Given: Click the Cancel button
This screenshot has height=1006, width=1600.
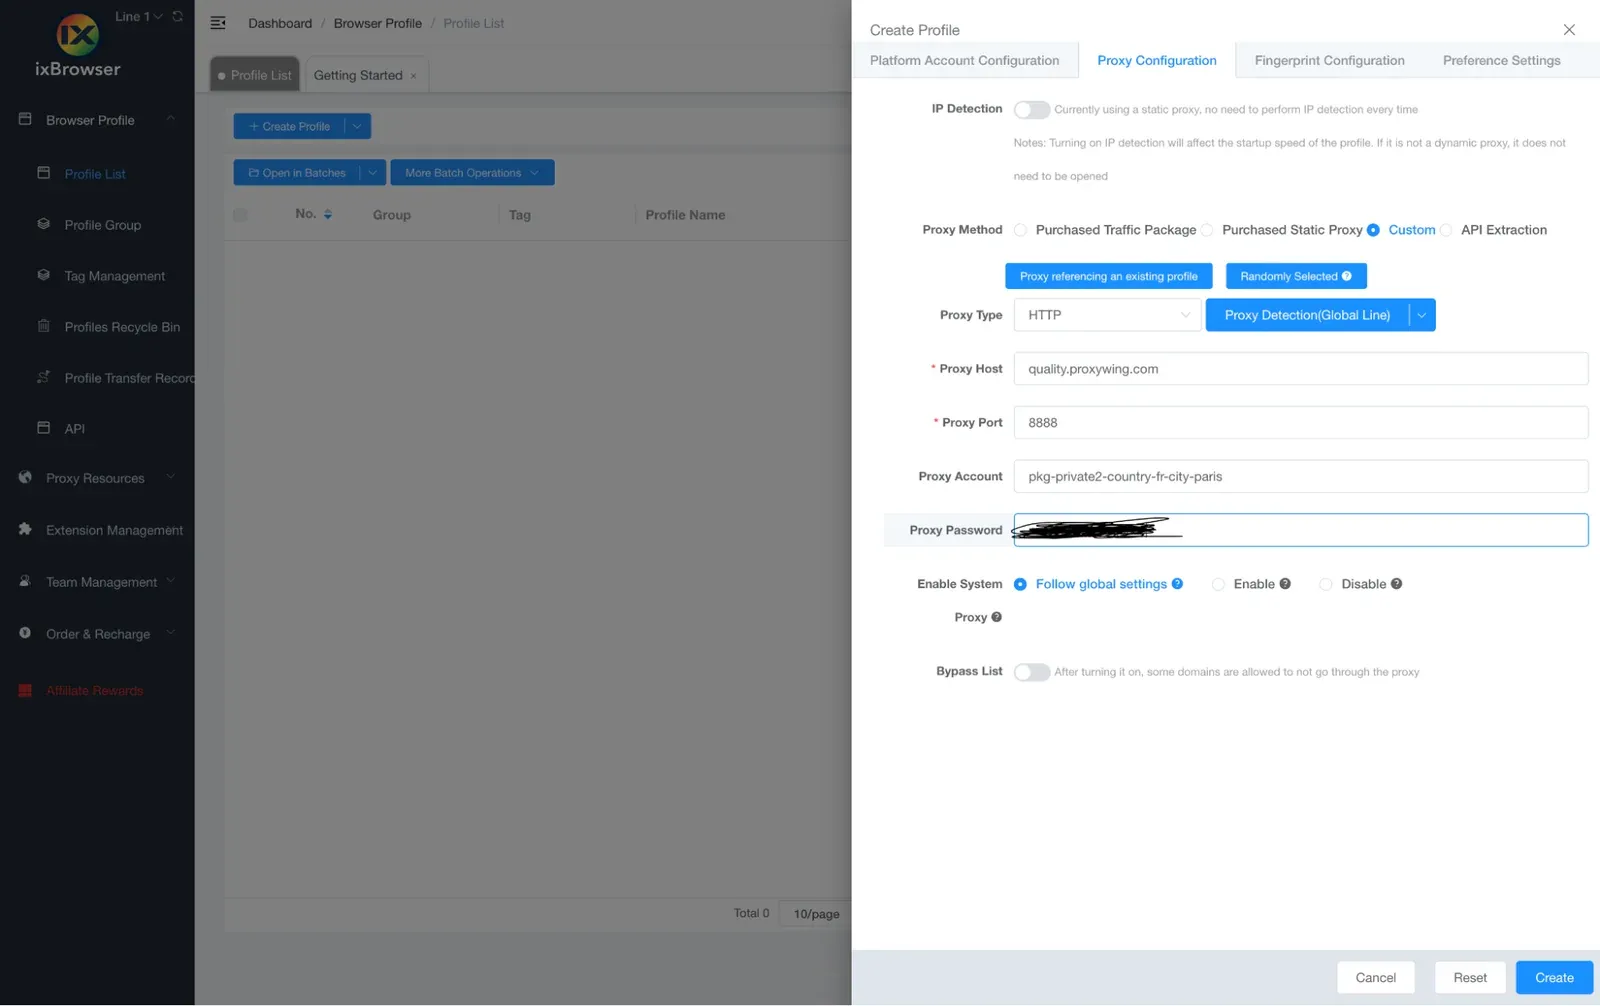Looking at the screenshot, I should (x=1375, y=977).
